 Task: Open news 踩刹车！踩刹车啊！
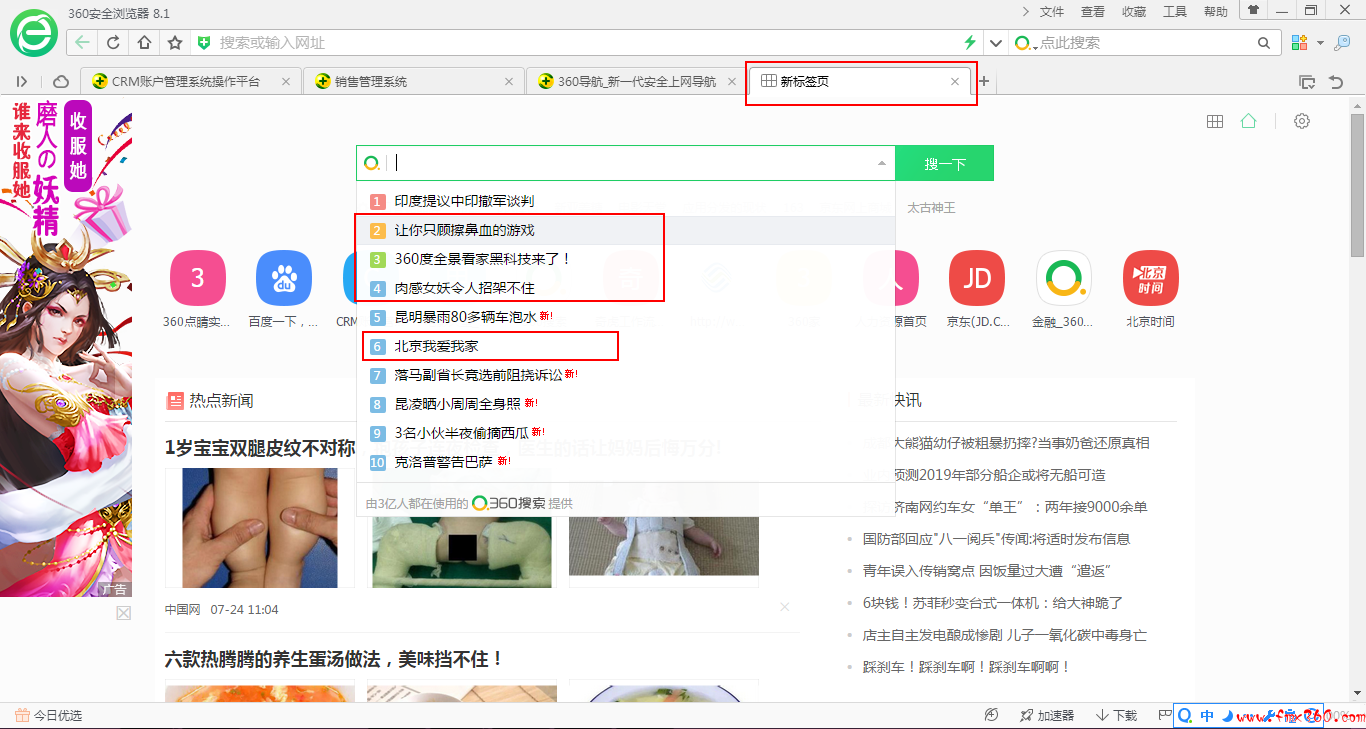coord(967,667)
